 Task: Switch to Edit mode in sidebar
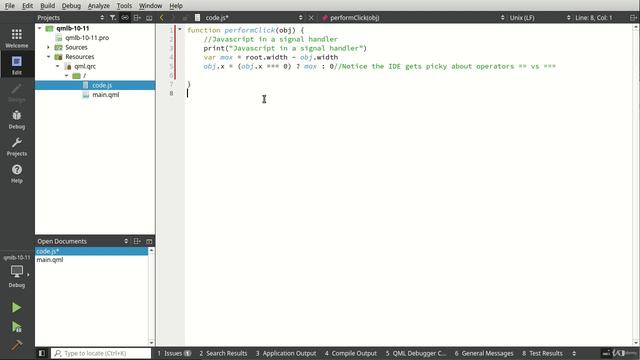(17, 65)
